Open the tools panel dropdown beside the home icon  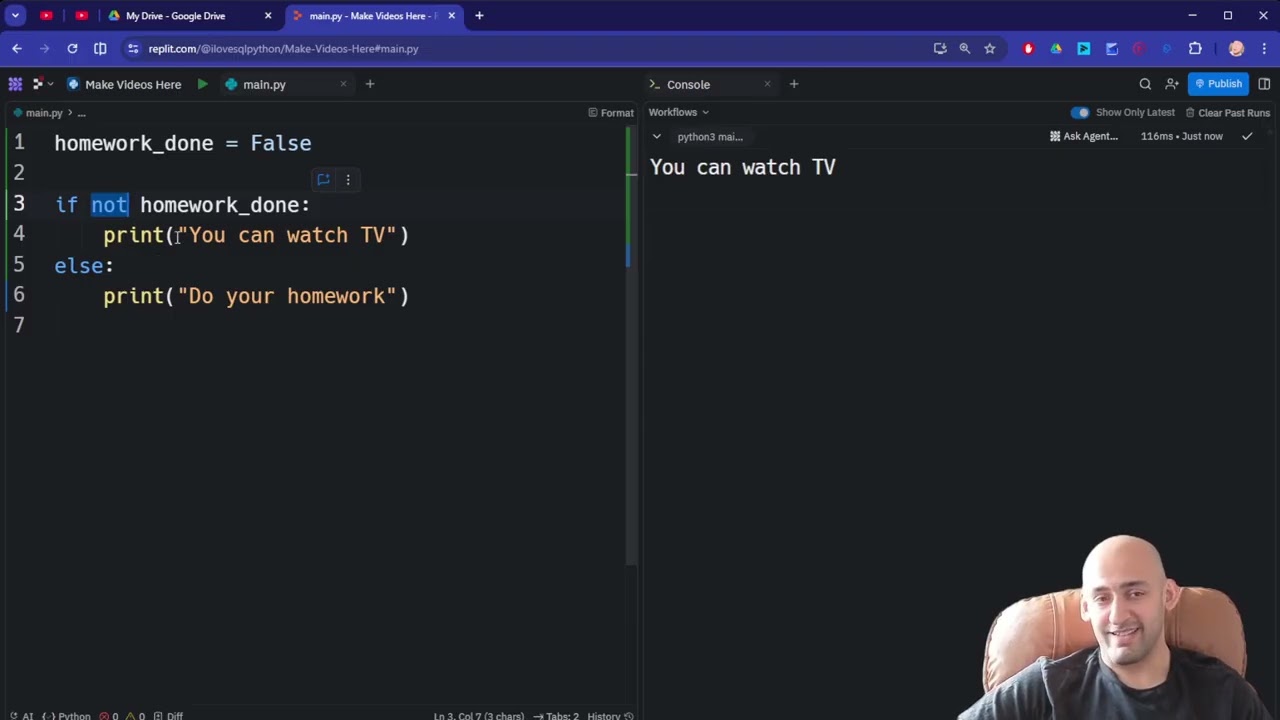(41, 84)
